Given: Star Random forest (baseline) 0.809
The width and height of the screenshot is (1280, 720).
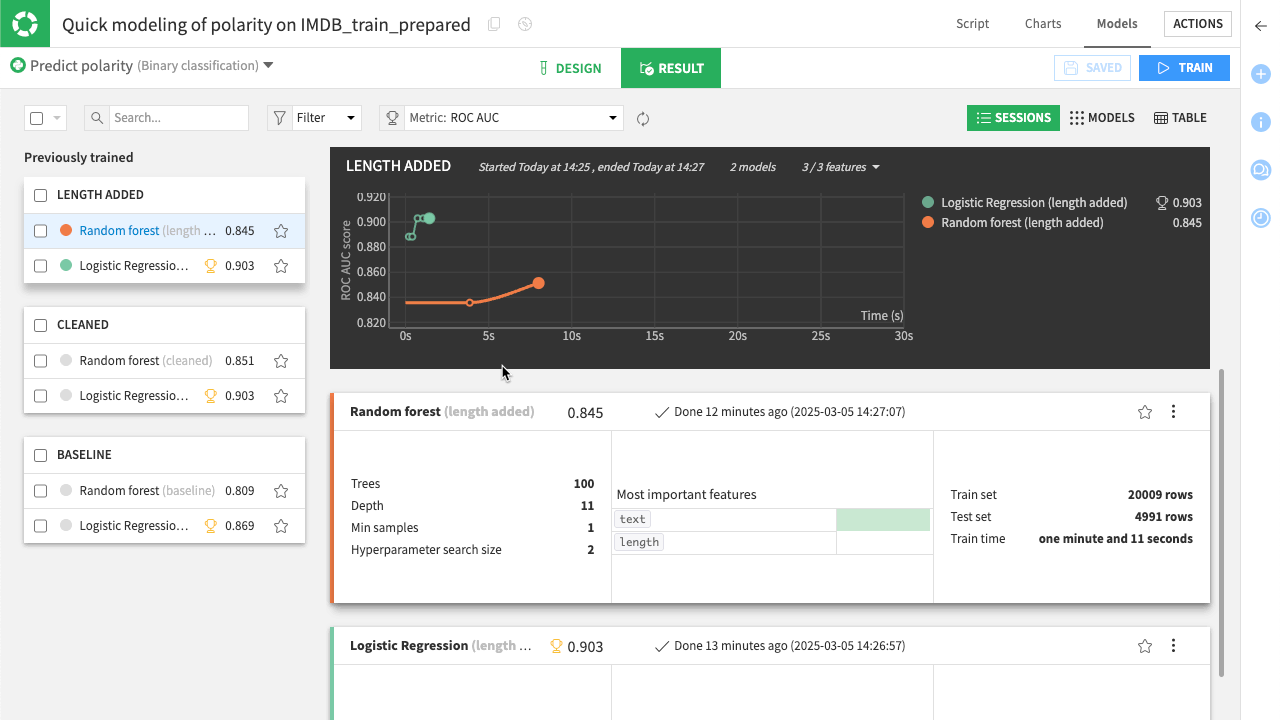Looking at the screenshot, I should tap(281, 491).
